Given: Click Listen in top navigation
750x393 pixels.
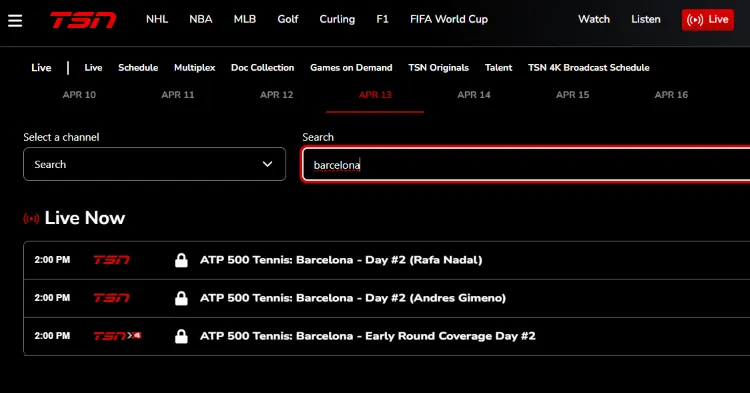Looking at the screenshot, I should (646, 19).
